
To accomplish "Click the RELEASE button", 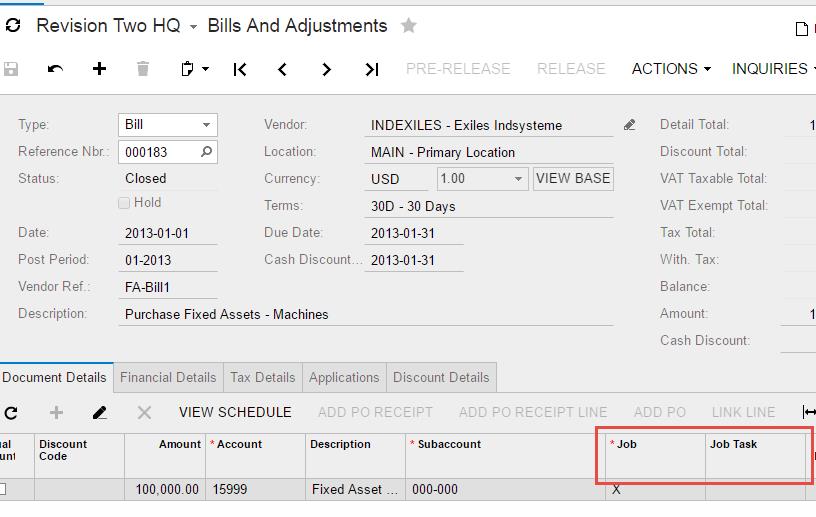I will click(x=571, y=69).
